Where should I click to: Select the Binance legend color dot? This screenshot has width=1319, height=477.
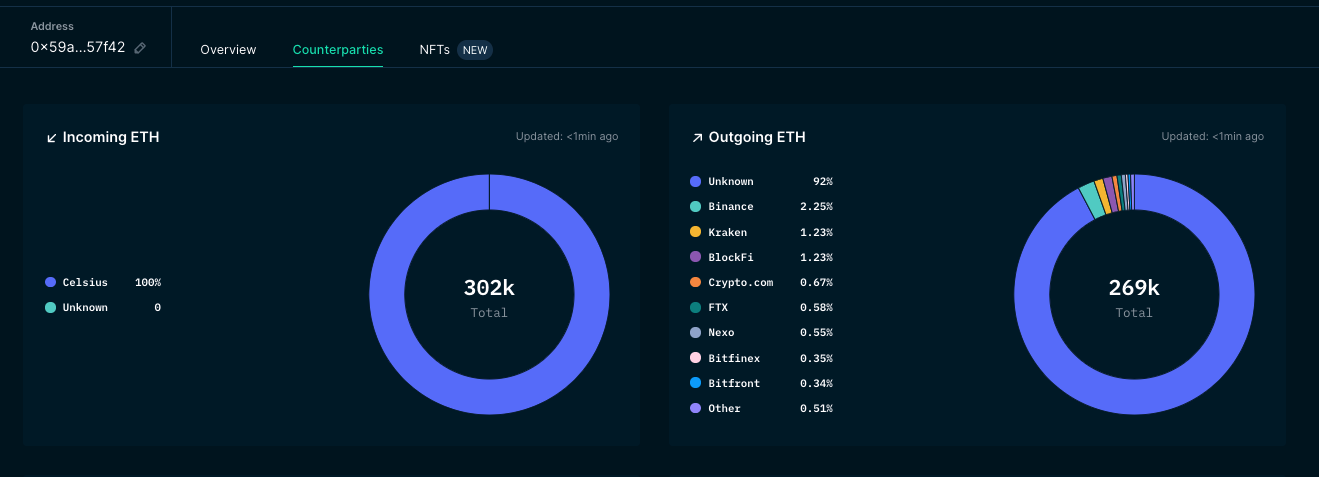point(696,207)
